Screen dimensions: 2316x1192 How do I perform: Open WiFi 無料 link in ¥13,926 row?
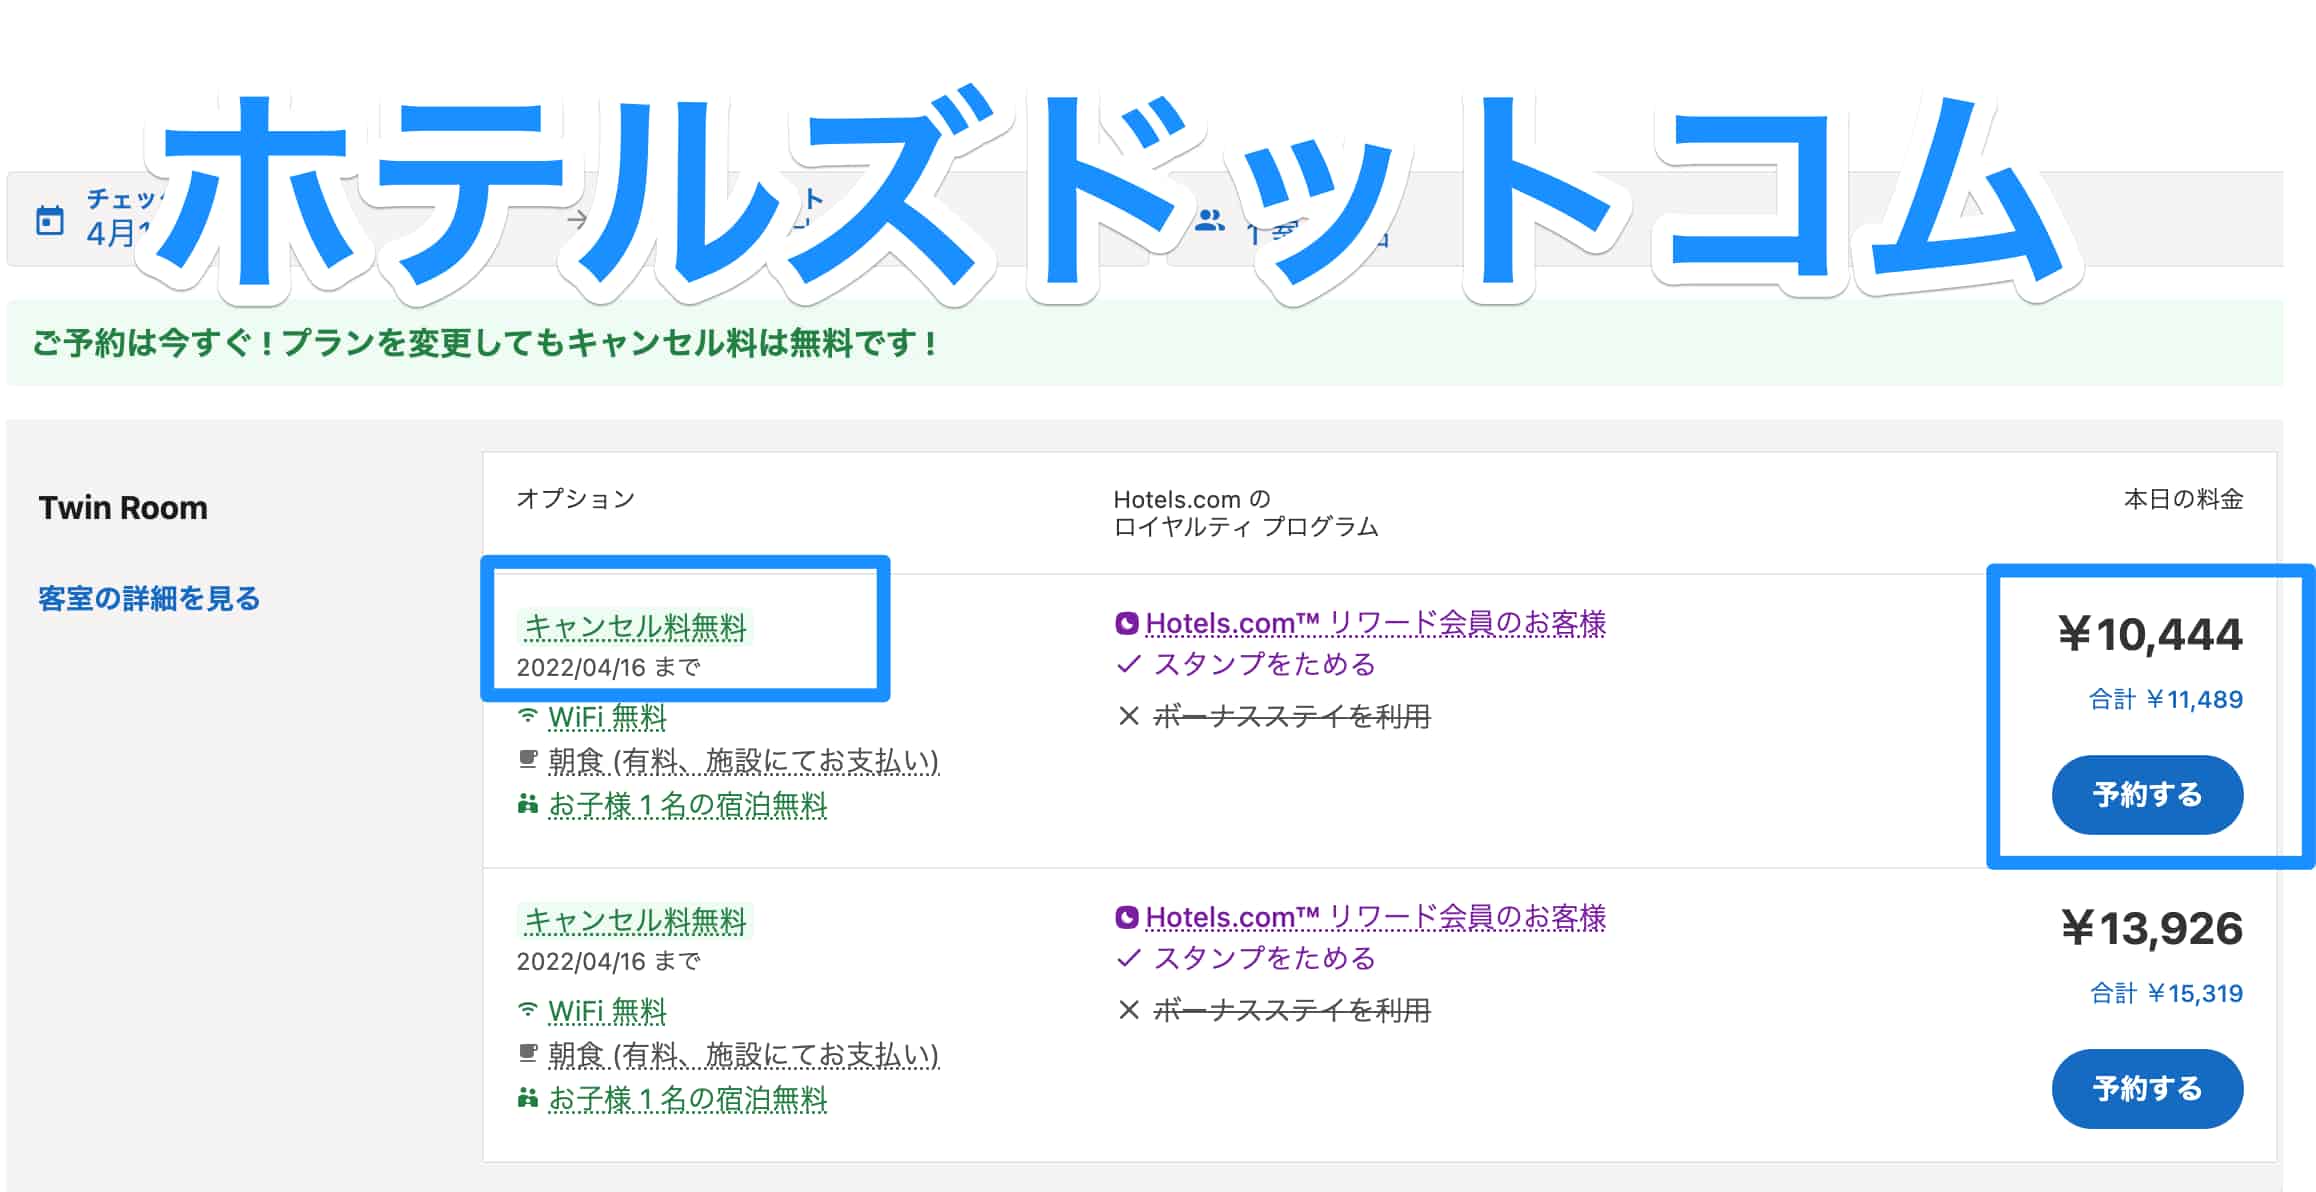pos(607,1011)
